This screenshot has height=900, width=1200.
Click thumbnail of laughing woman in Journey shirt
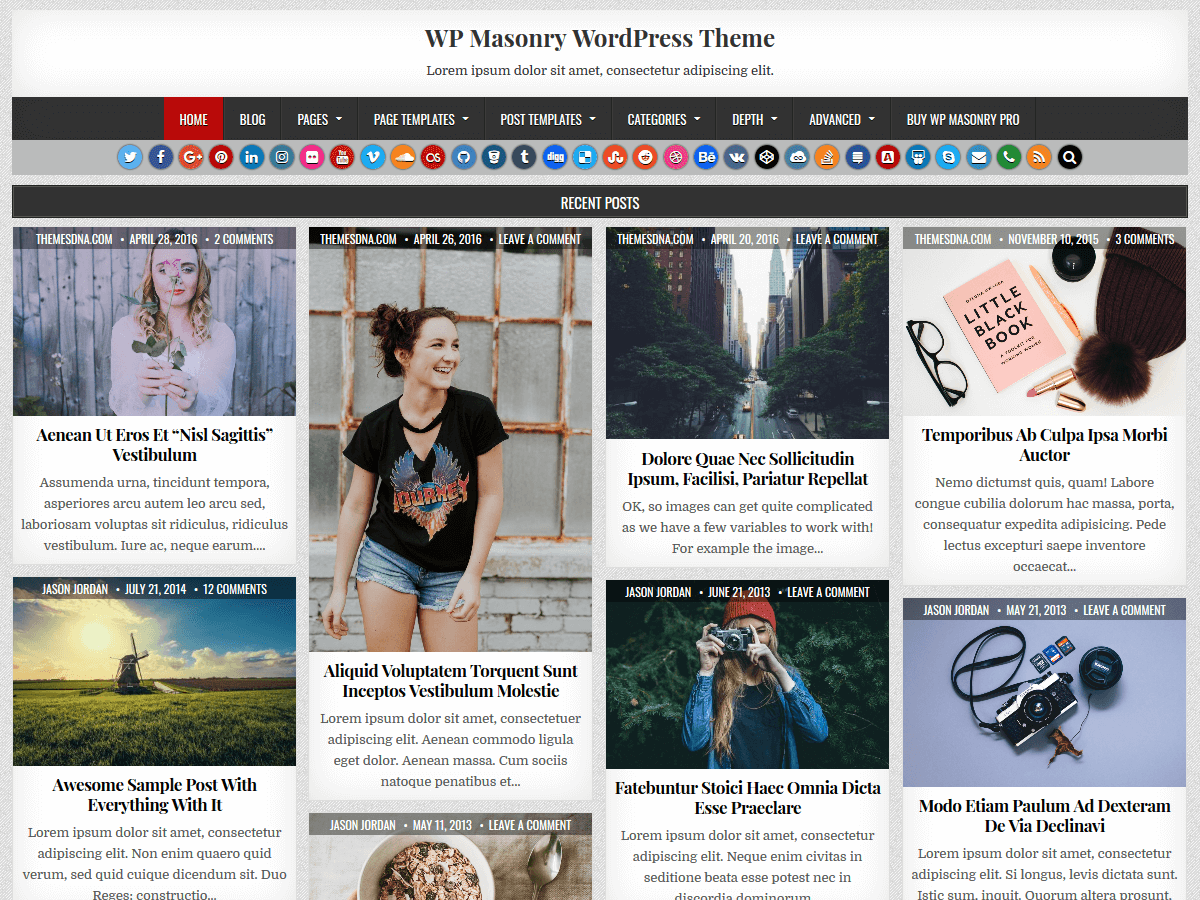(450, 440)
